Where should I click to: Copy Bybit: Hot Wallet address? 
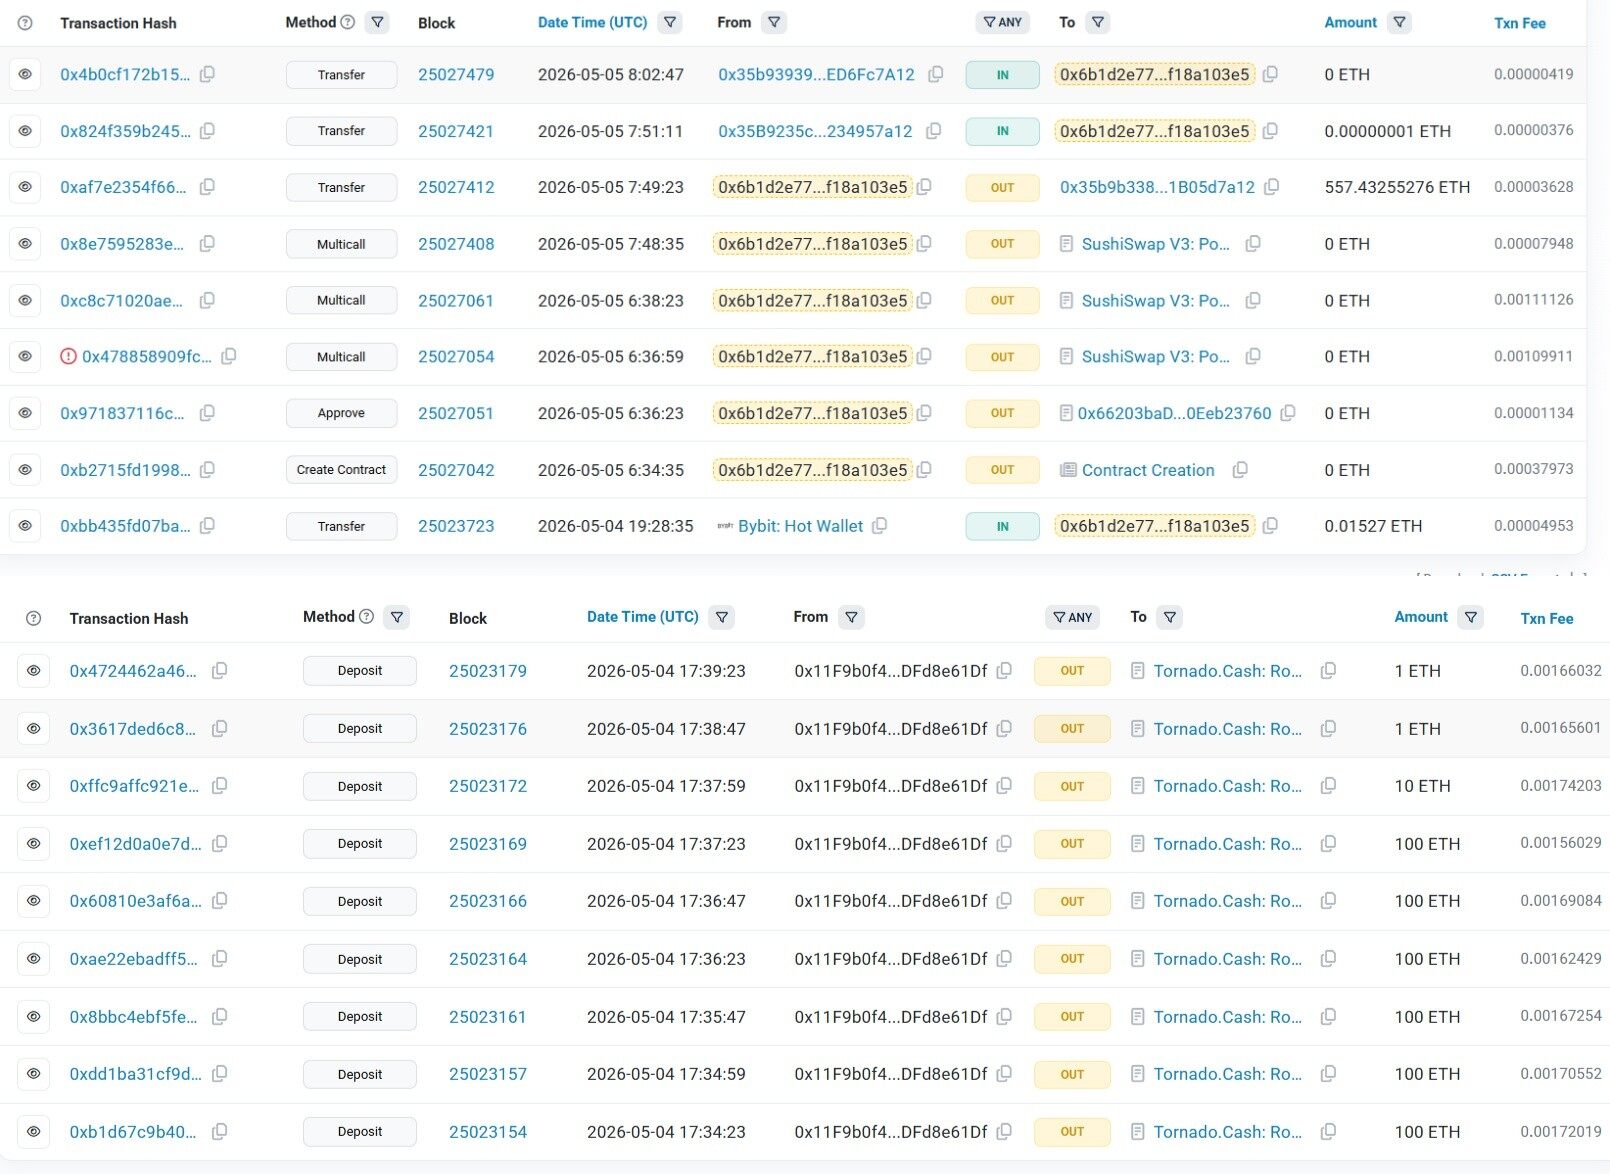pyautogui.click(x=879, y=526)
